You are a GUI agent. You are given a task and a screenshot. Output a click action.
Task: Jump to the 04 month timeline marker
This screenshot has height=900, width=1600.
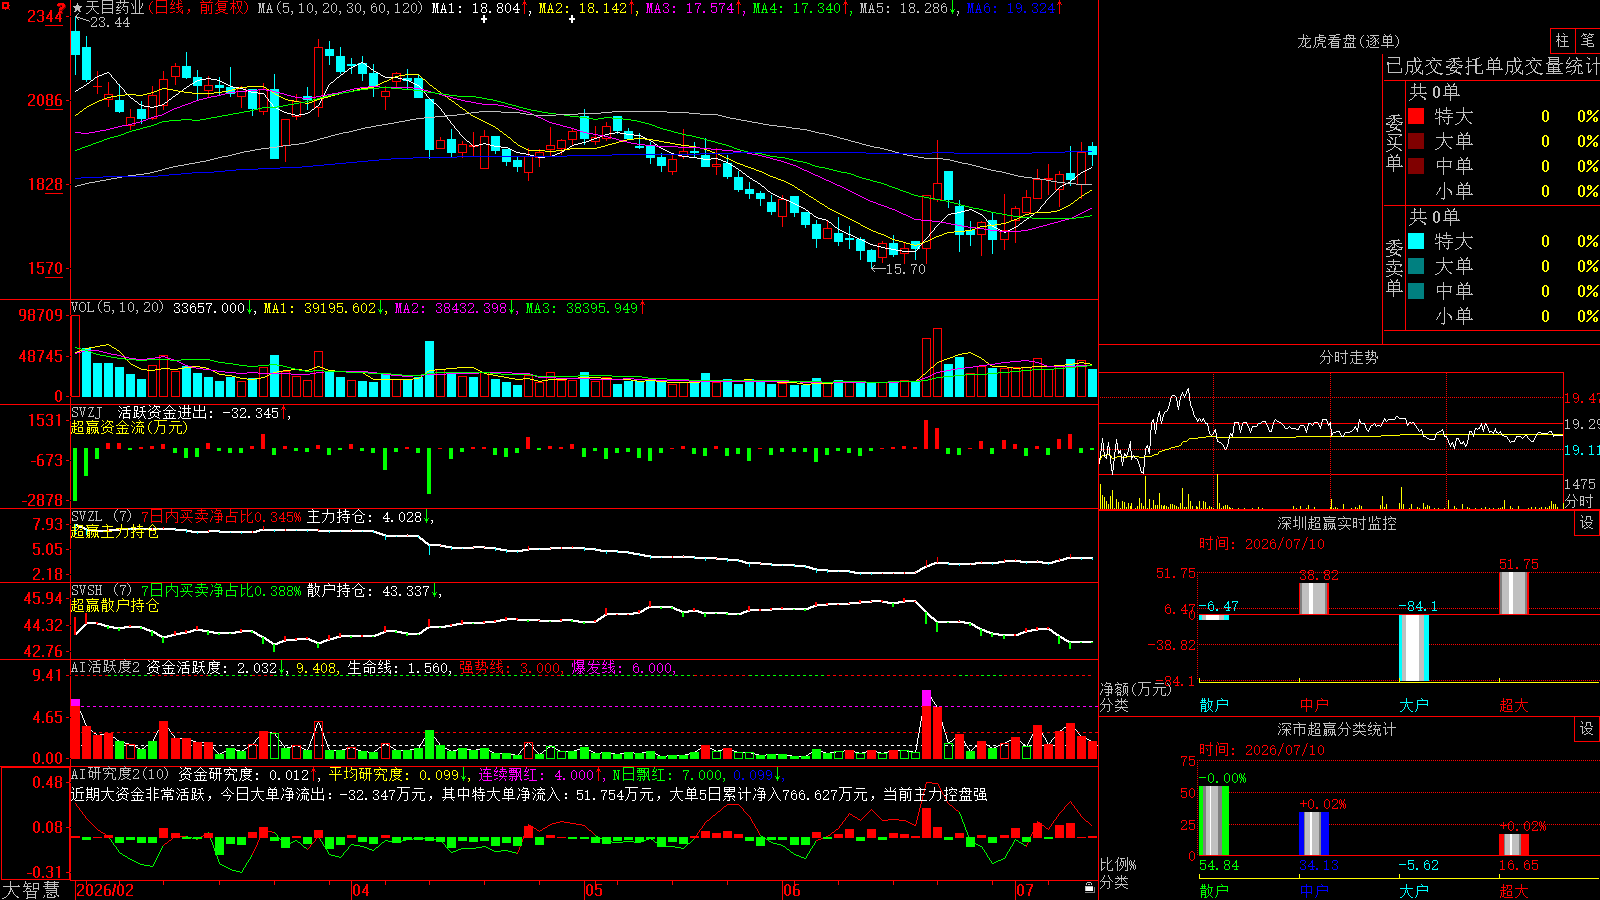[361, 890]
